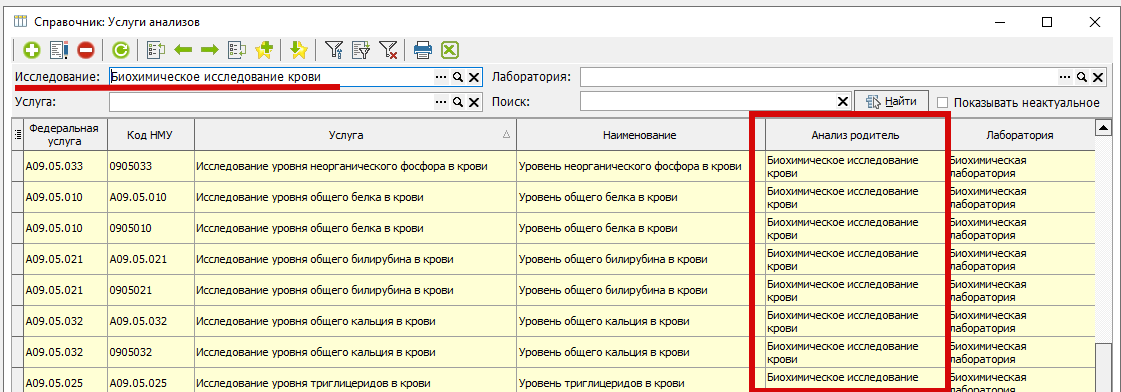Click the green plus Add record icon
This screenshot has height=392, width=1121.
coord(31,50)
